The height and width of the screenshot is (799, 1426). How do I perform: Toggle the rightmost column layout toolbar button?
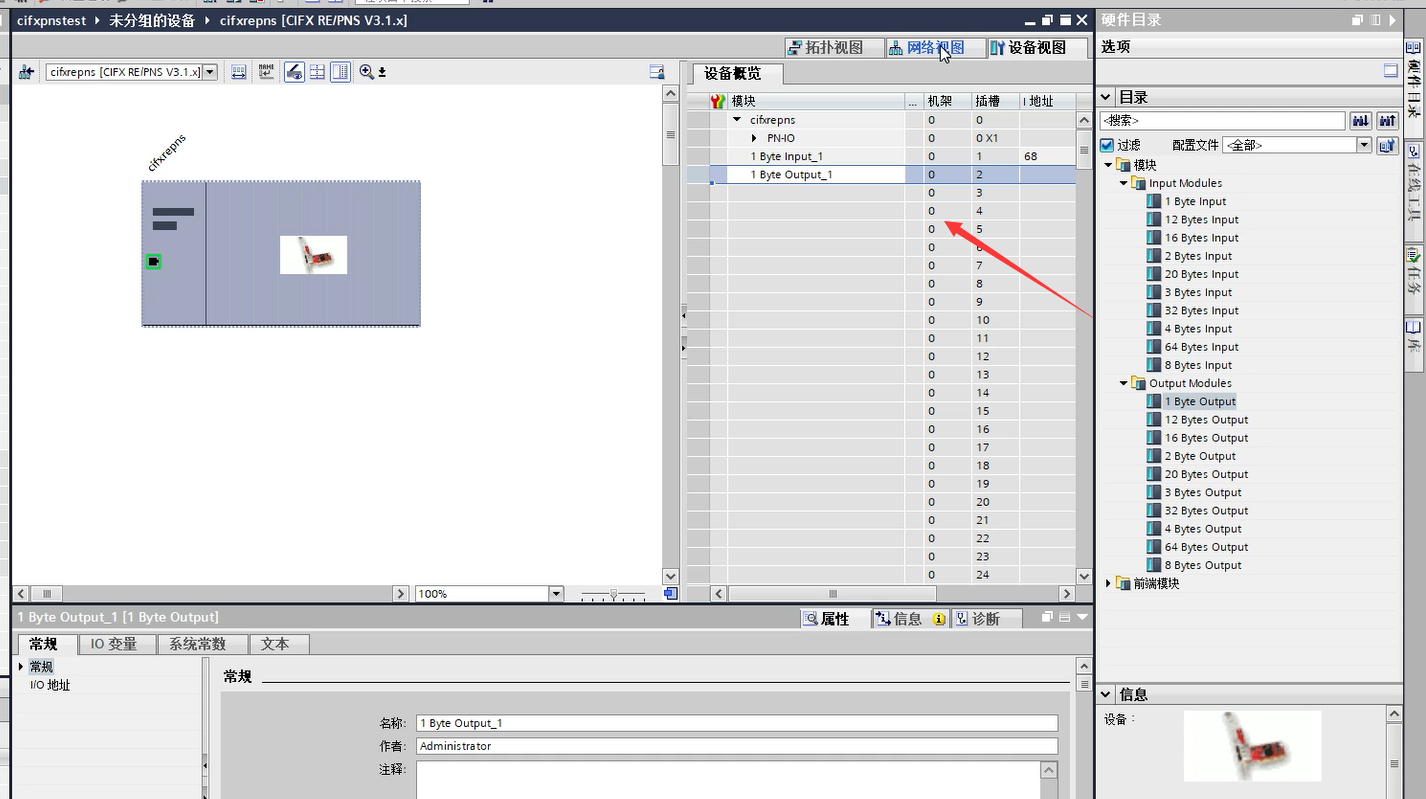pyautogui.click(x=341, y=72)
